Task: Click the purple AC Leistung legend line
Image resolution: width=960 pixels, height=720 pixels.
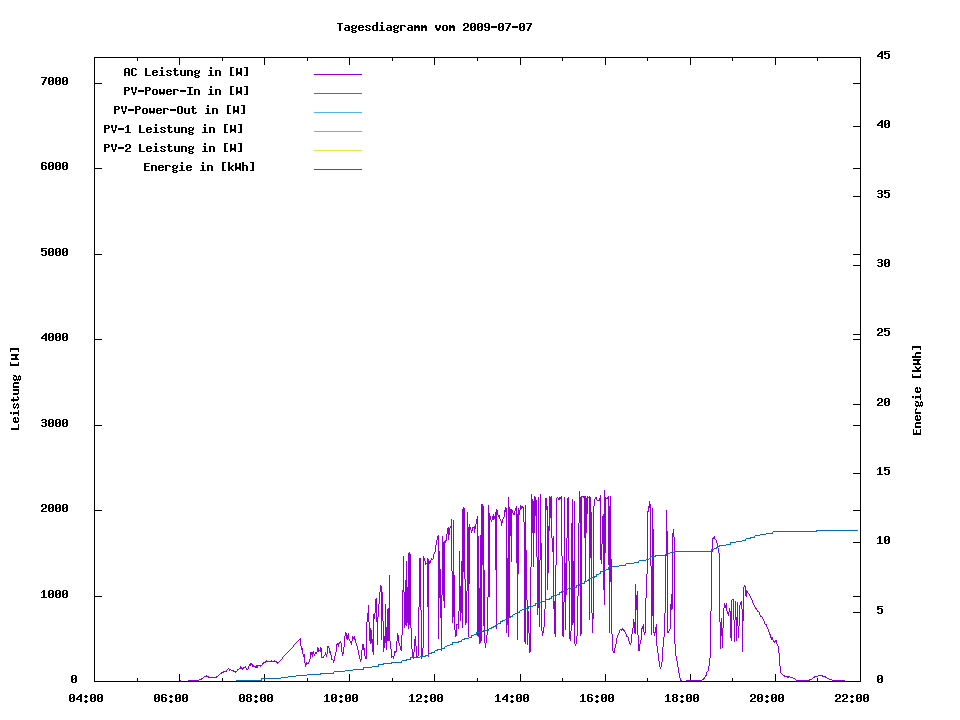Action: 337,74
